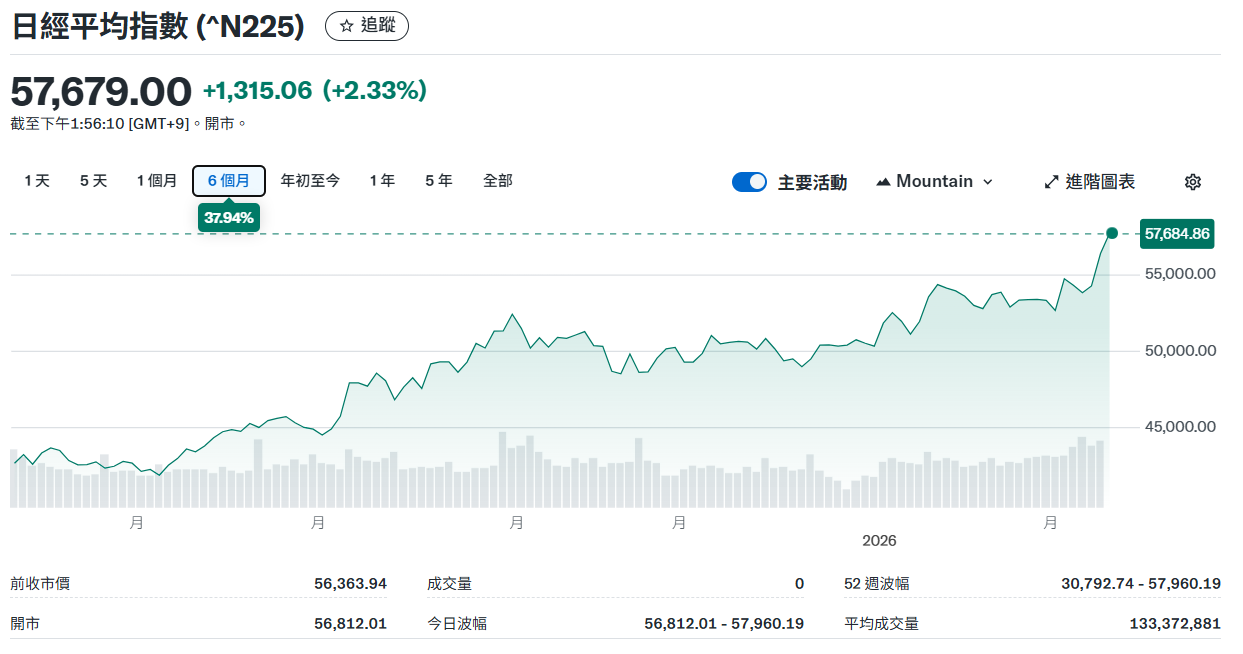Screen dimensions: 1243x654
Task: Click the star icon in 追蹤 button
Action: (x=346, y=27)
